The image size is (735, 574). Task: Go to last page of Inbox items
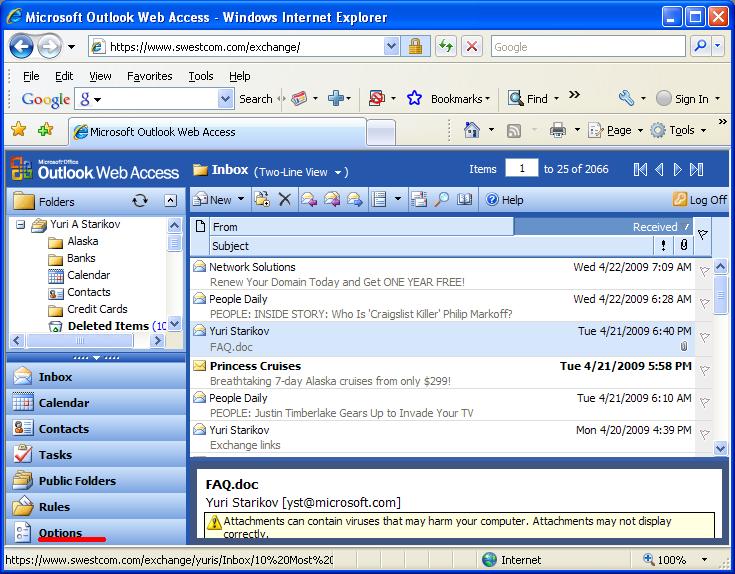697,169
